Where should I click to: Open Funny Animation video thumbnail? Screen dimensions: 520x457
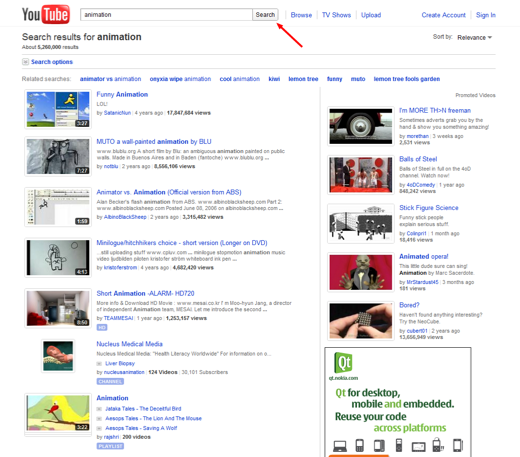[58, 109]
